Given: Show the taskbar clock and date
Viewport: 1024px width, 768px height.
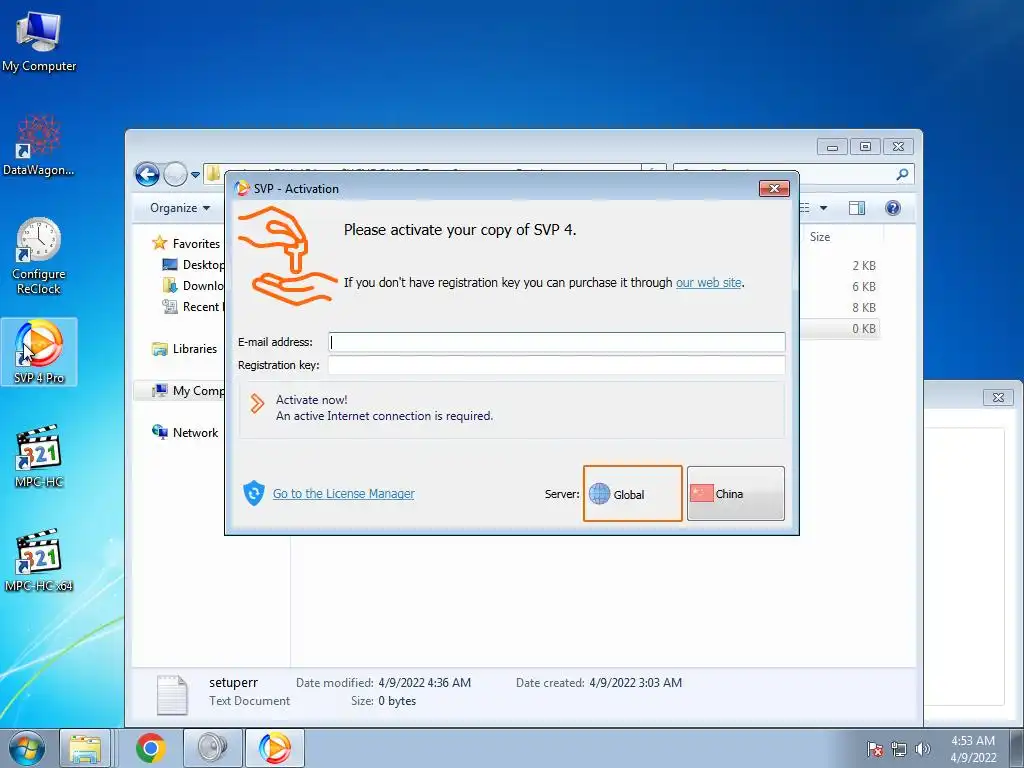Looking at the screenshot, I should [973, 749].
